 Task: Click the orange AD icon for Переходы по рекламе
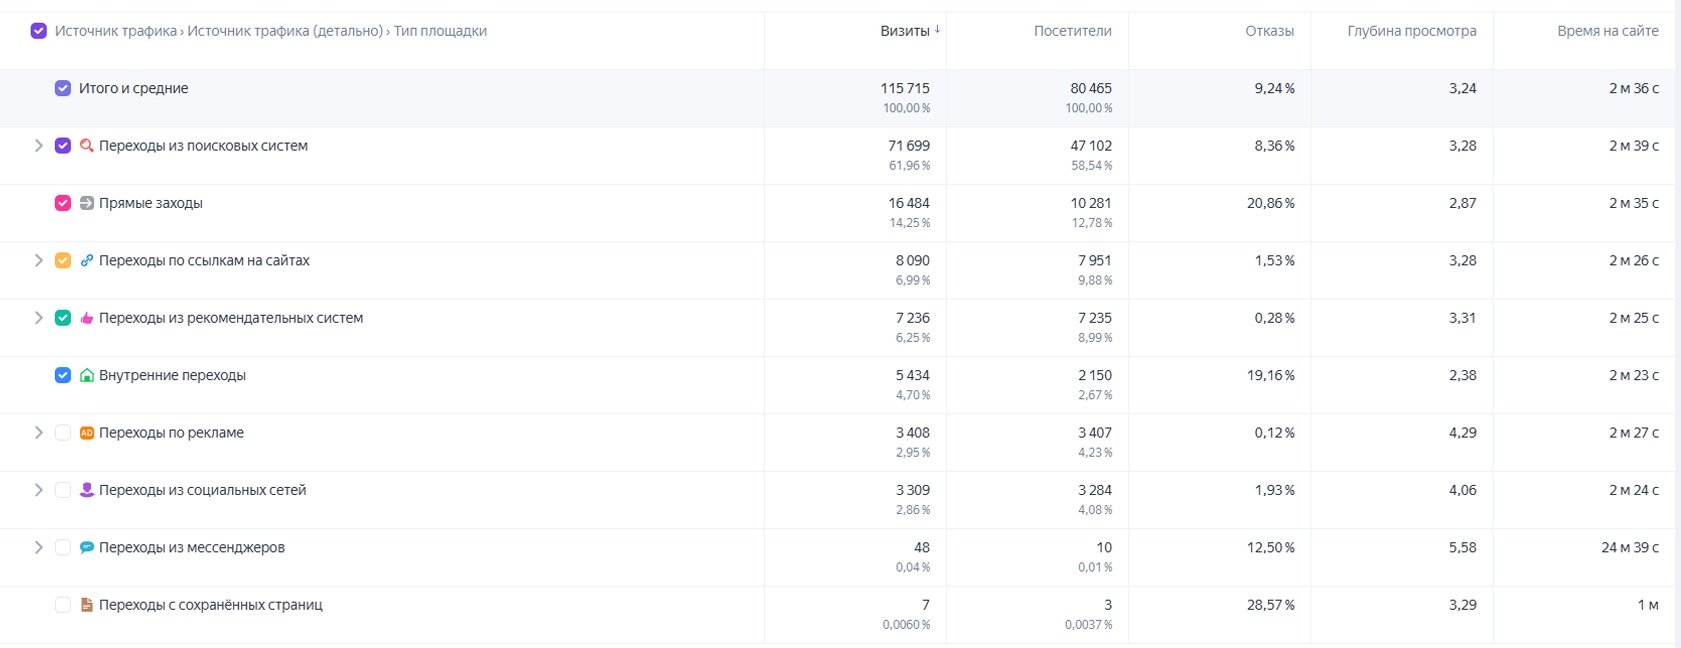pyautogui.click(x=87, y=433)
